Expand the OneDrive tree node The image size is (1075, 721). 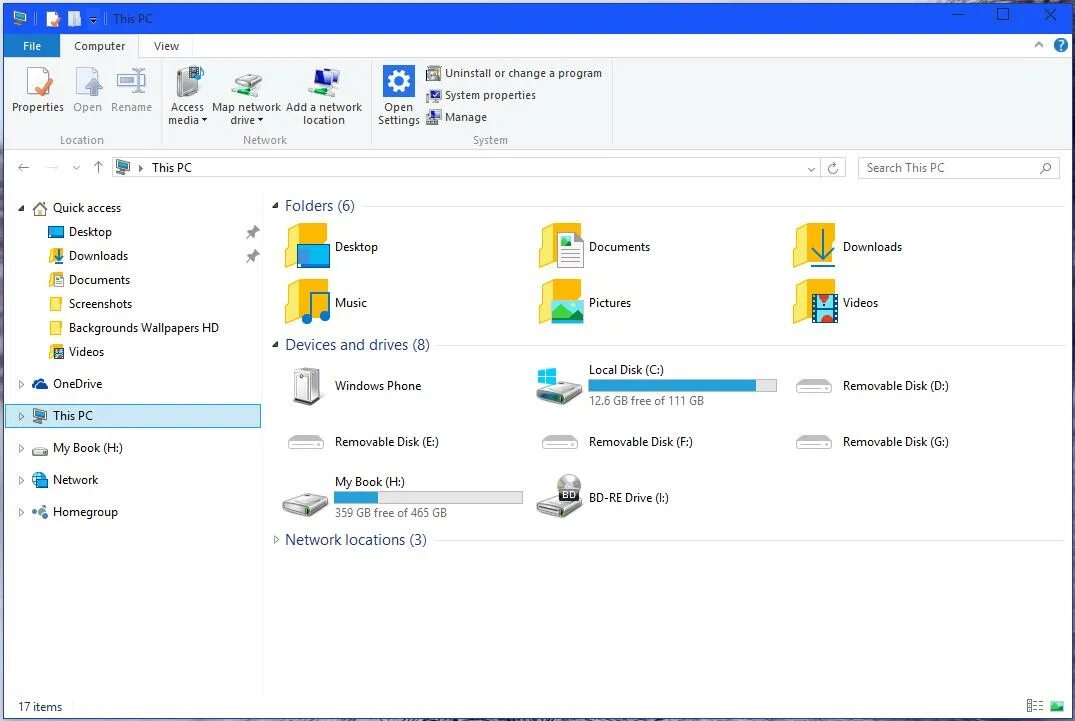[x=21, y=384]
